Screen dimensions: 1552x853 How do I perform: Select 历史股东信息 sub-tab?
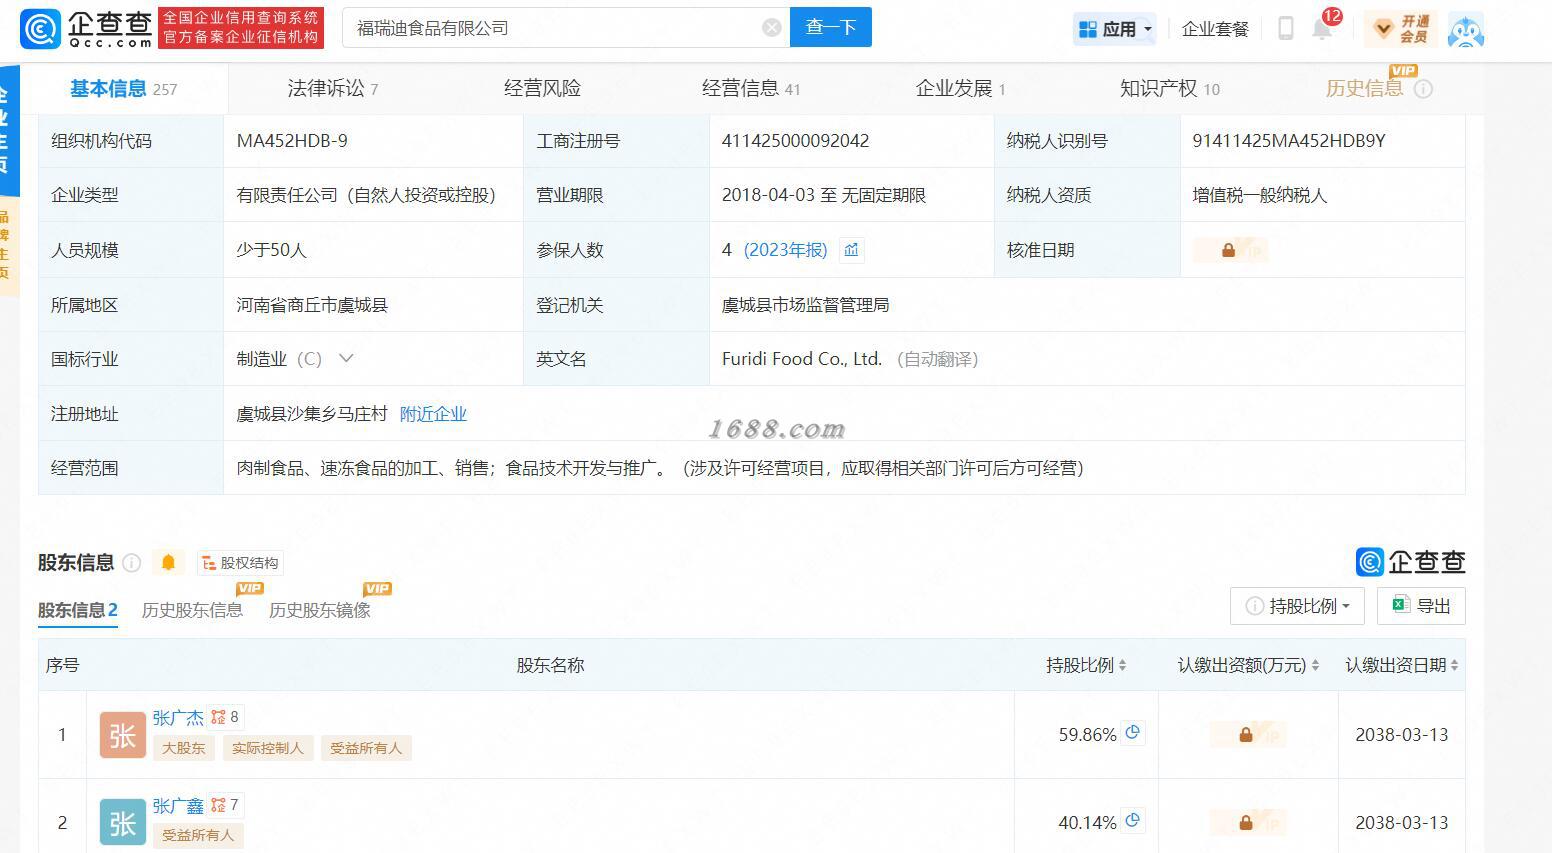pyautogui.click(x=192, y=610)
